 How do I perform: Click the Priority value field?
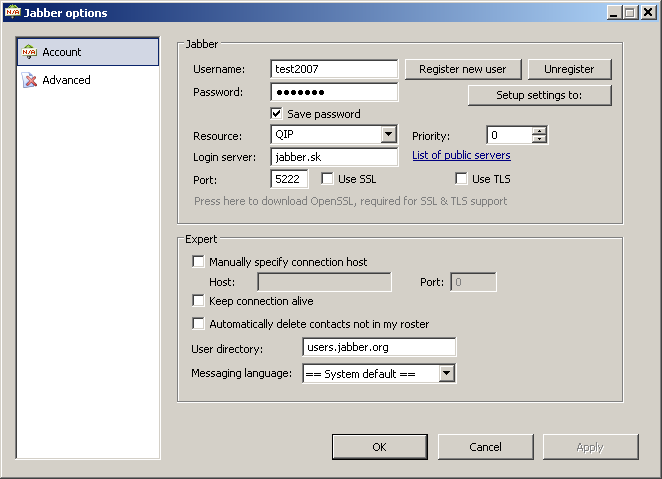[510, 135]
